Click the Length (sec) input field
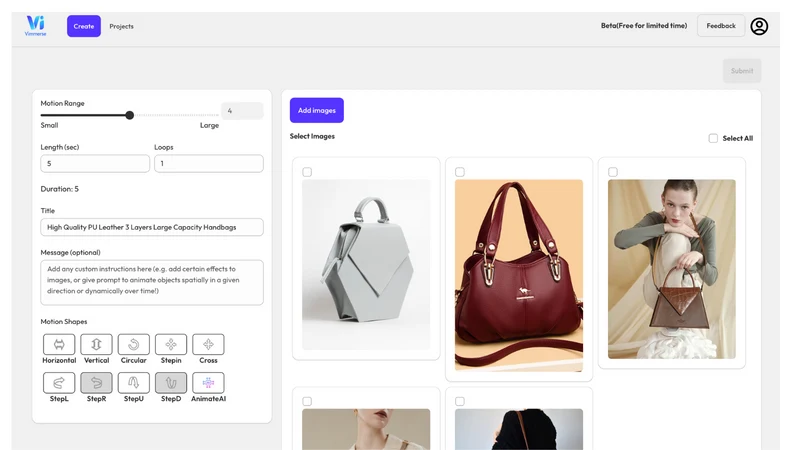This screenshot has width=800, height=450. [95, 164]
